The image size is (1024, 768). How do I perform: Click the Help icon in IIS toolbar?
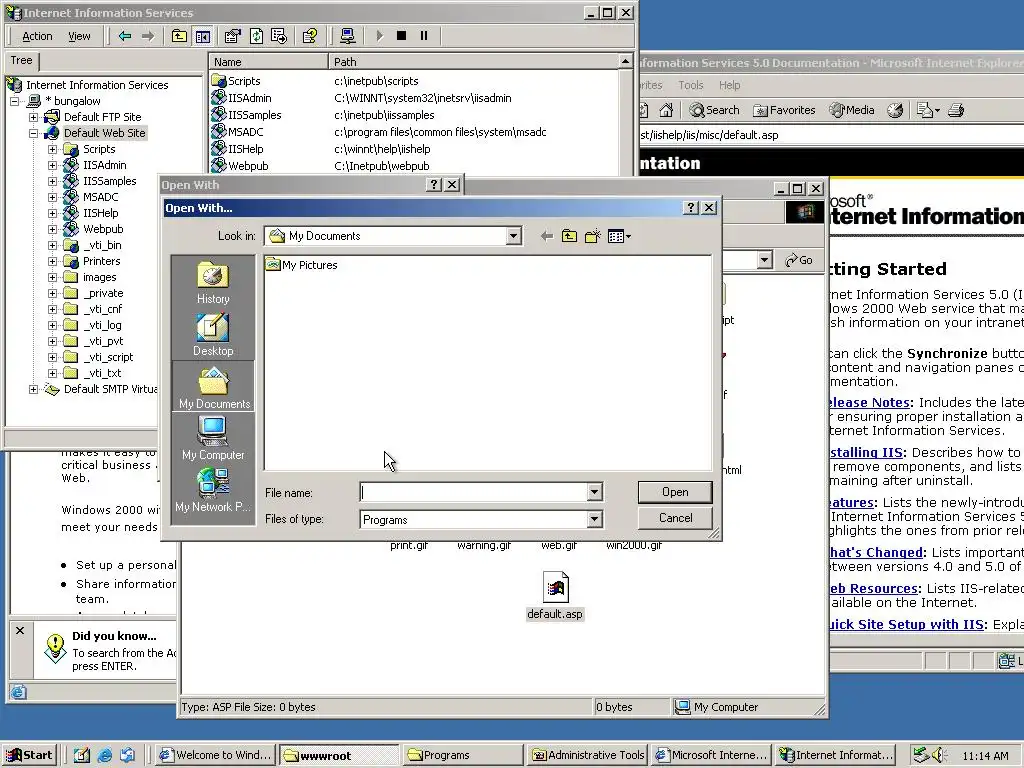tap(310, 36)
